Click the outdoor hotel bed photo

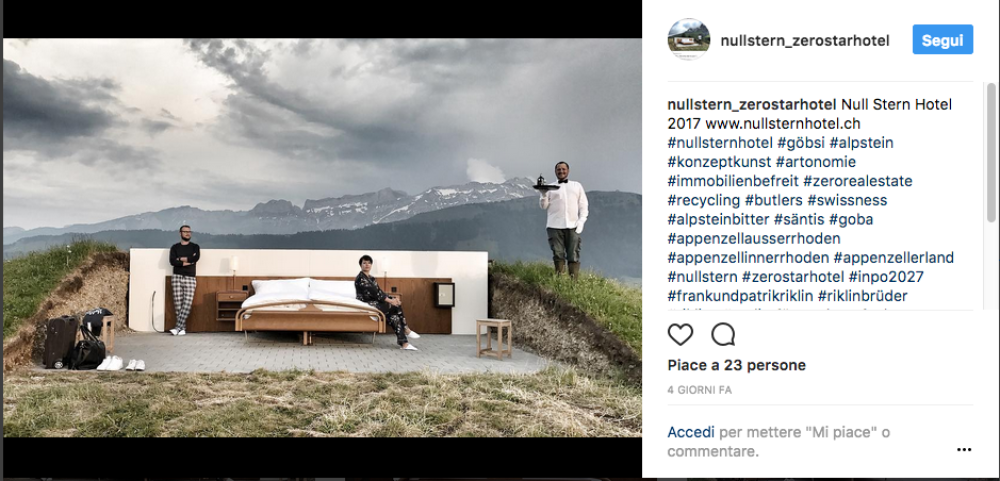(x=323, y=237)
